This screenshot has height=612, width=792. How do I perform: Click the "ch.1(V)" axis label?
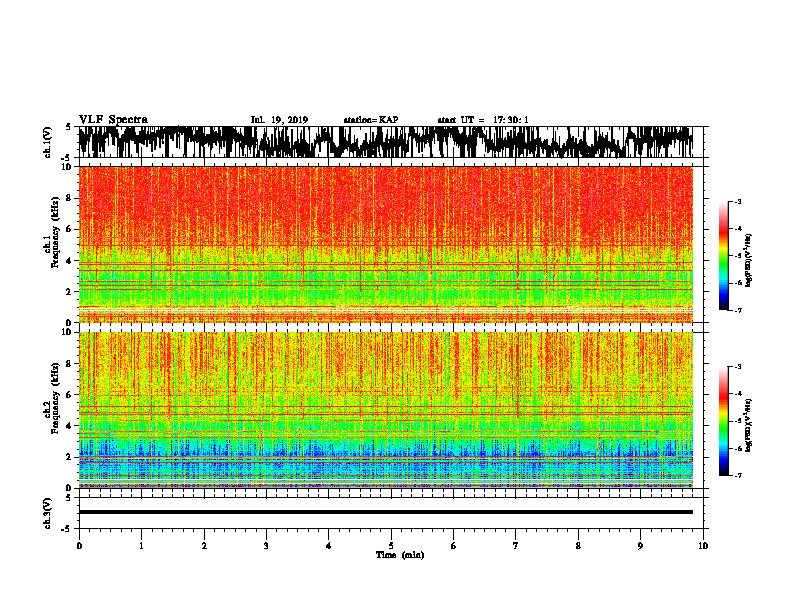[x=48, y=142]
